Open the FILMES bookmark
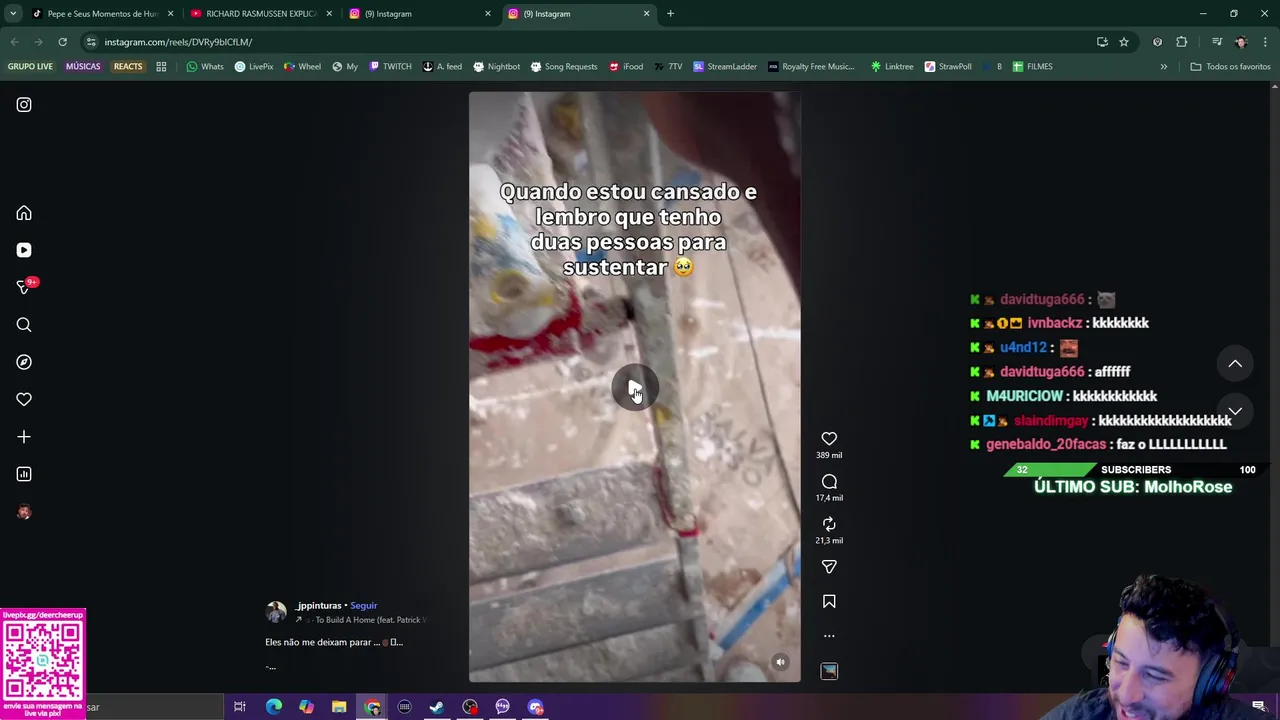 pyautogui.click(x=1032, y=67)
